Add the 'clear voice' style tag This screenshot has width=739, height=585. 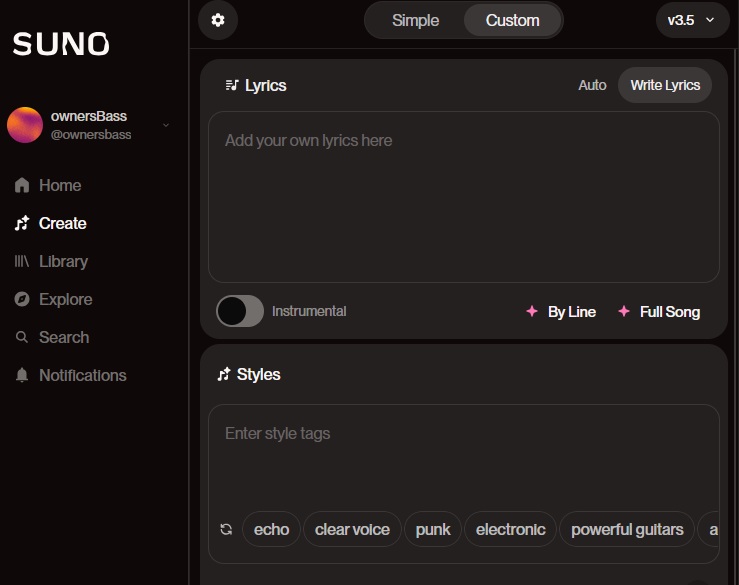pos(352,529)
